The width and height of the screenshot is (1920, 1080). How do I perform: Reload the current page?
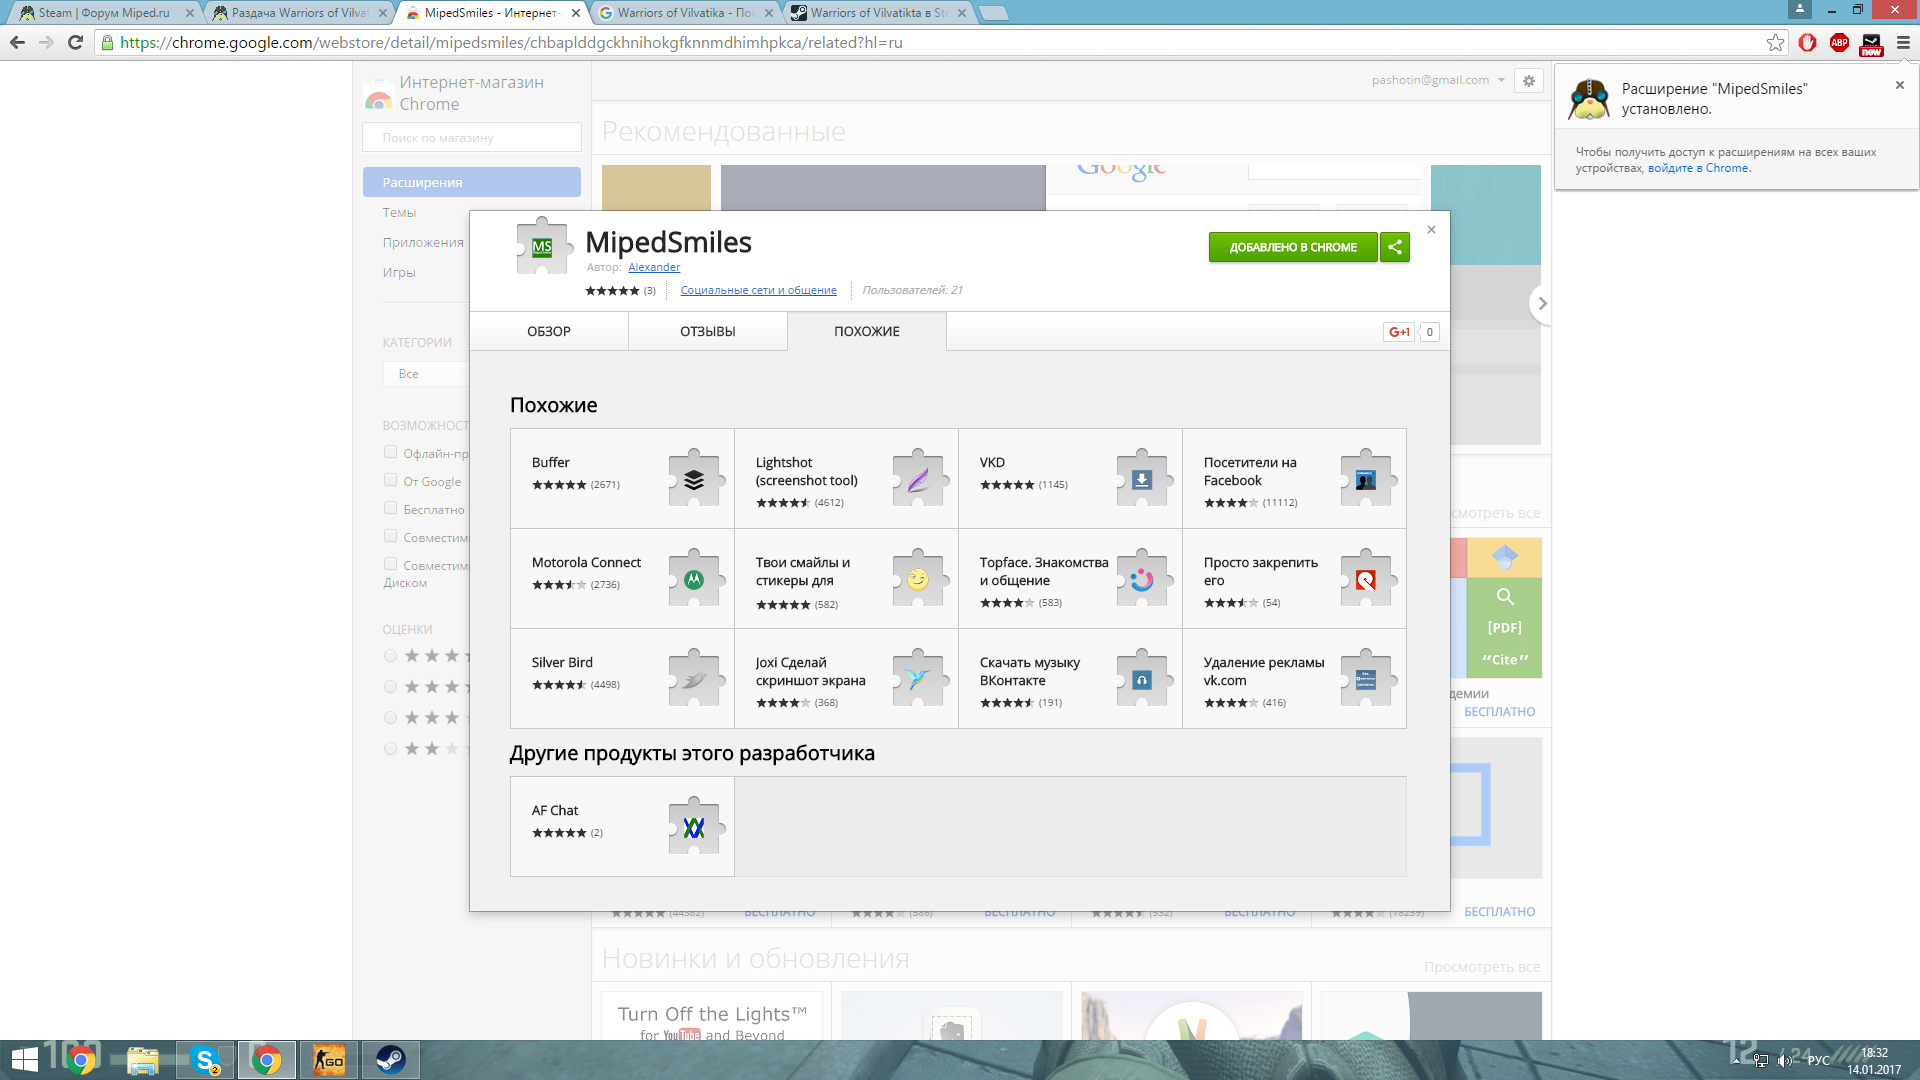click(75, 42)
